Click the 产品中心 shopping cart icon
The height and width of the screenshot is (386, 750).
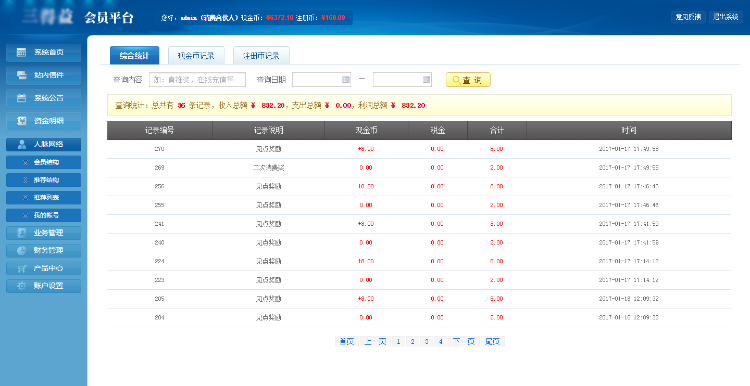[x=22, y=268]
